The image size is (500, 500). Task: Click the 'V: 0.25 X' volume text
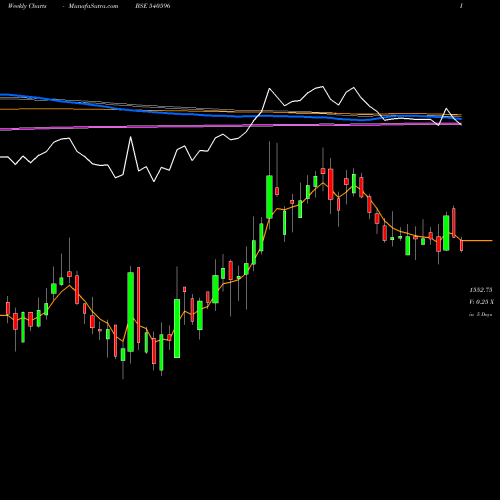click(x=481, y=302)
